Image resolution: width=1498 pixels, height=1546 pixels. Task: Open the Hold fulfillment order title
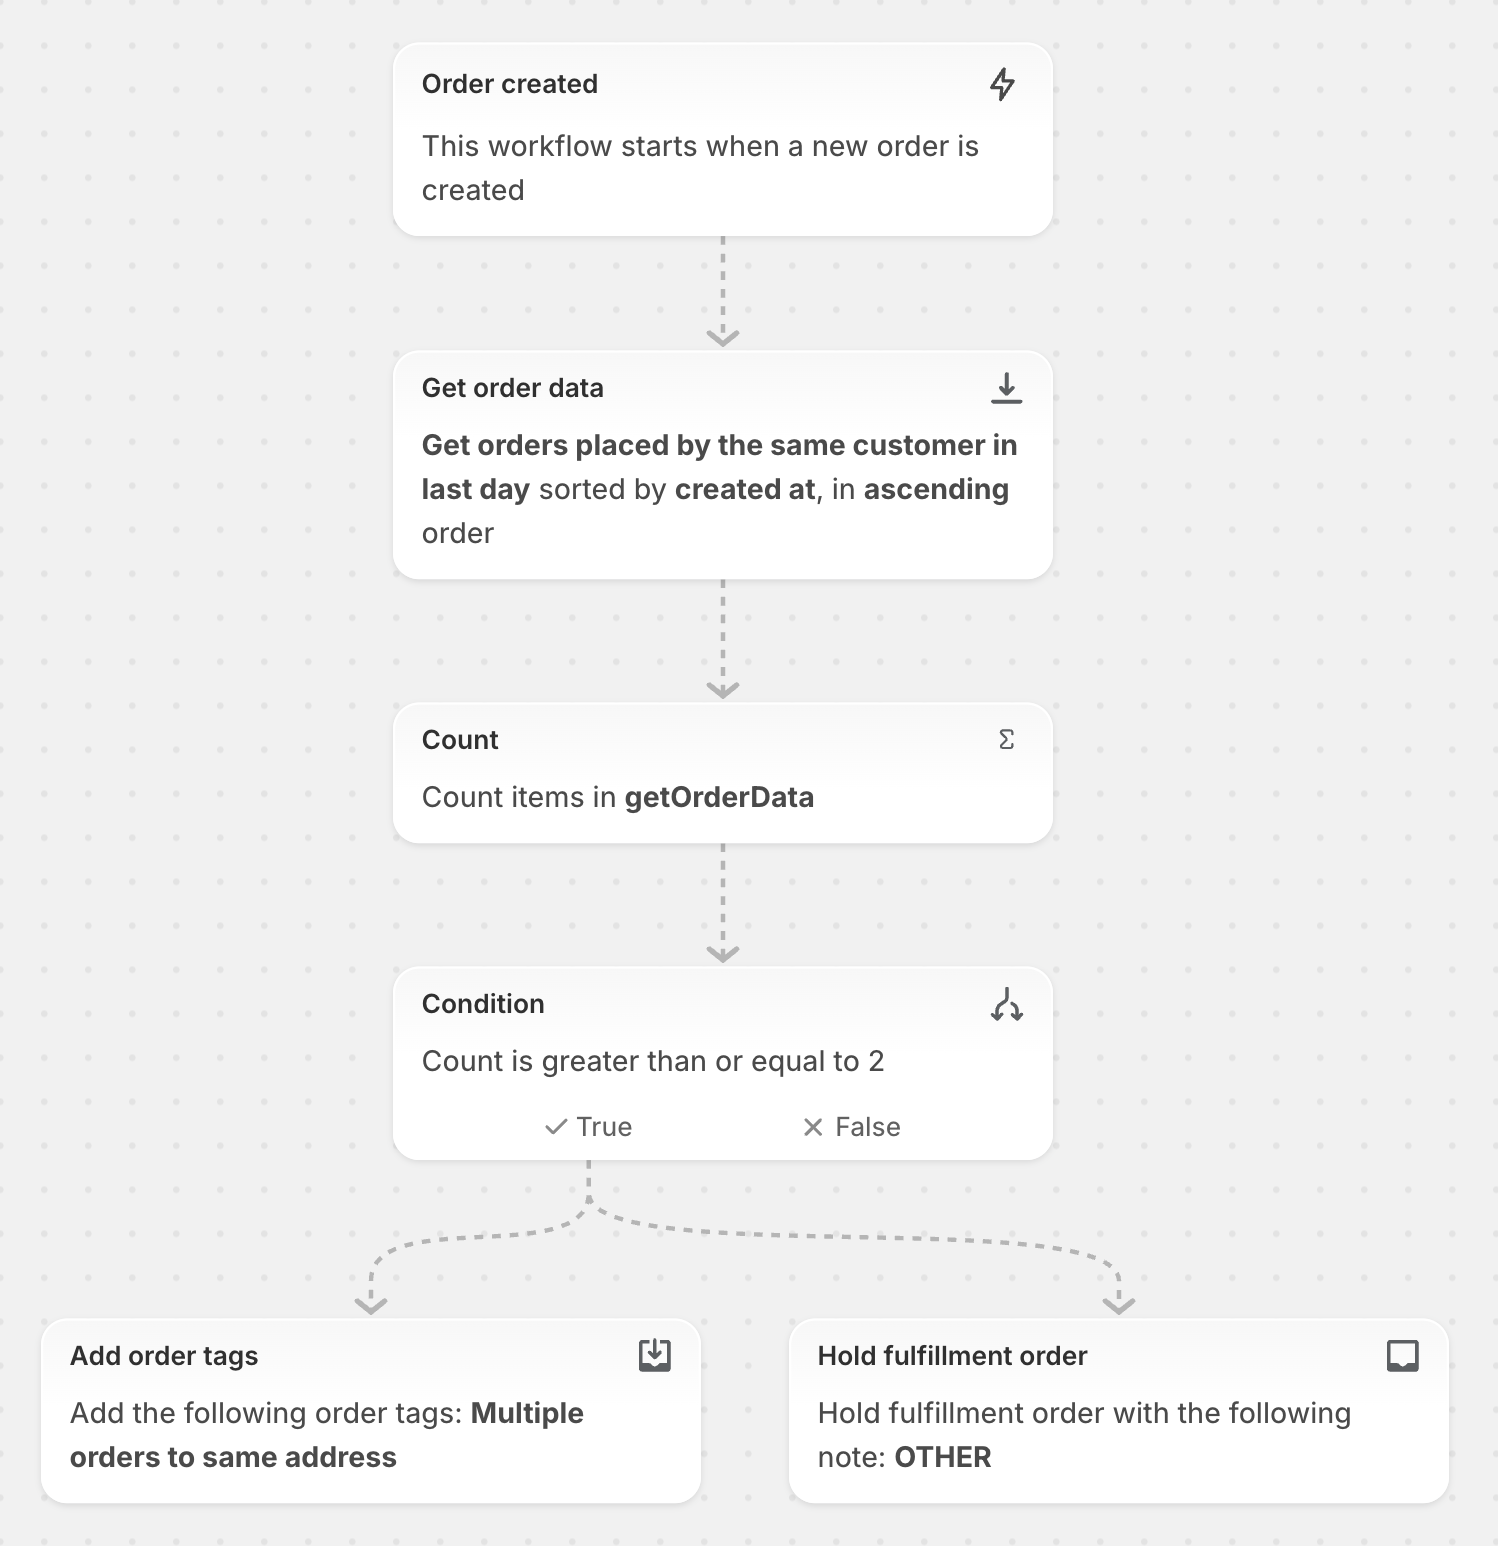tap(952, 1356)
